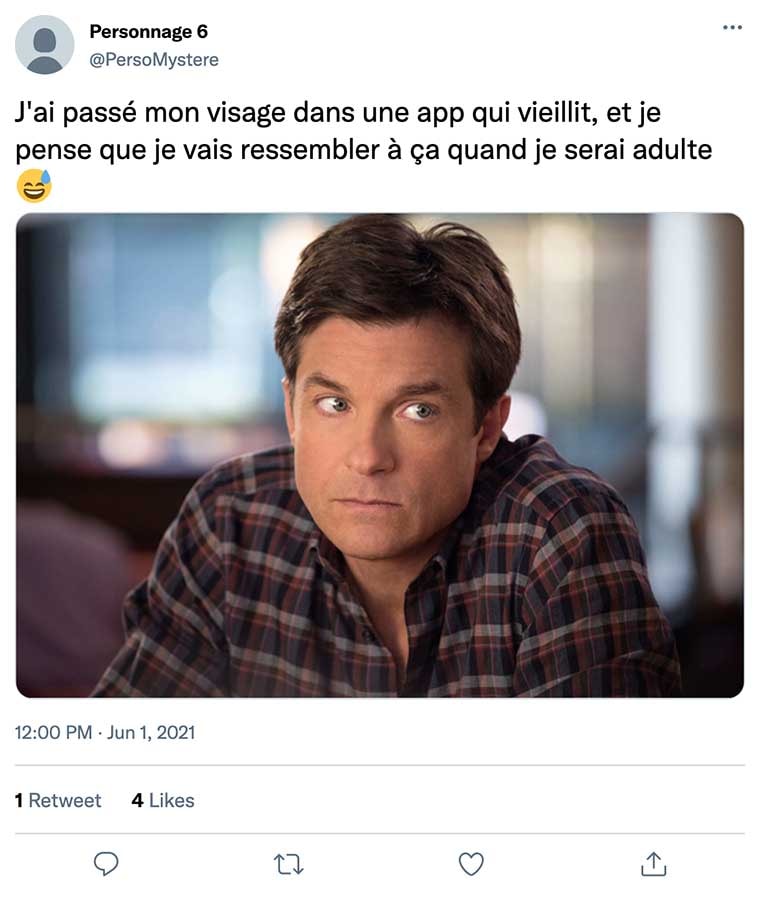Open the three-dot more options menu
760x909 pixels.
coord(732,28)
